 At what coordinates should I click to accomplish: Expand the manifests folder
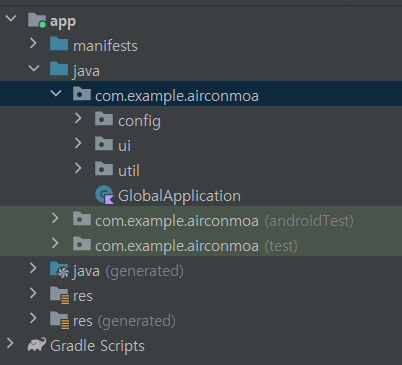[33, 43]
